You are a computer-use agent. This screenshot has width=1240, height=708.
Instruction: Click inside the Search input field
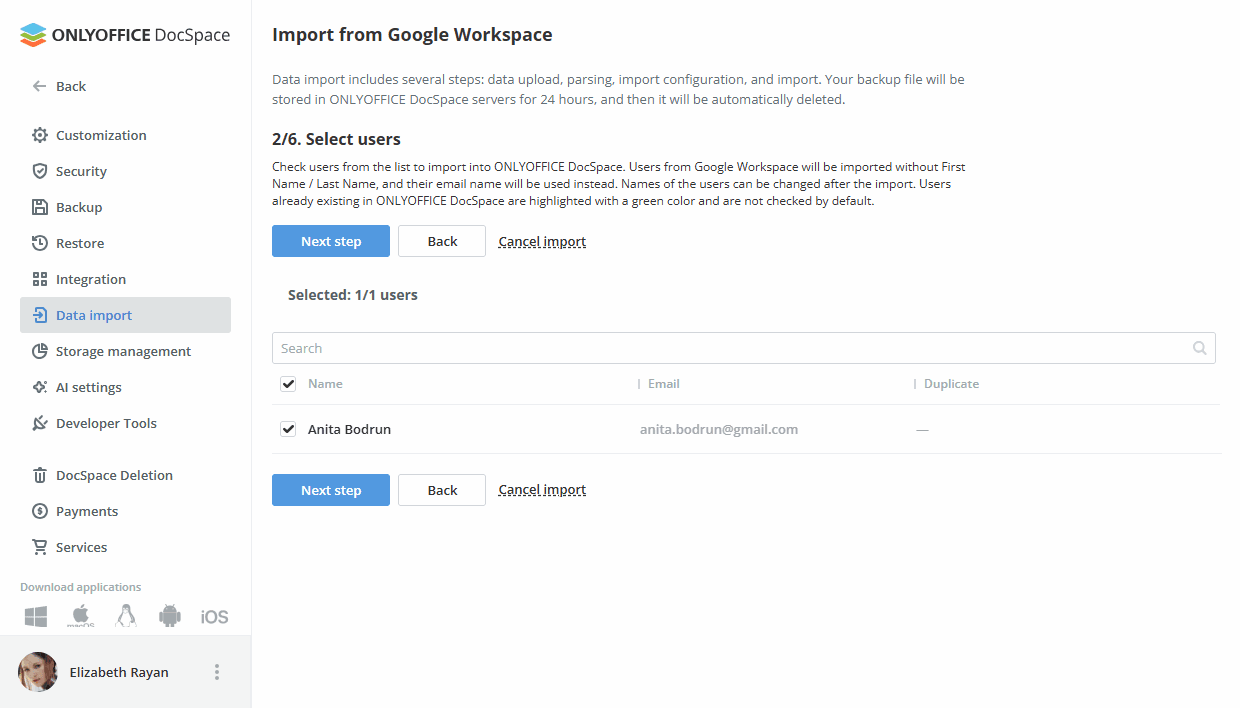(700, 347)
